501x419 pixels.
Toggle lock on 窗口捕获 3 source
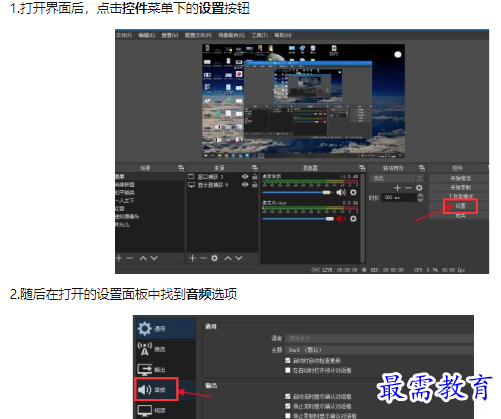(254, 176)
